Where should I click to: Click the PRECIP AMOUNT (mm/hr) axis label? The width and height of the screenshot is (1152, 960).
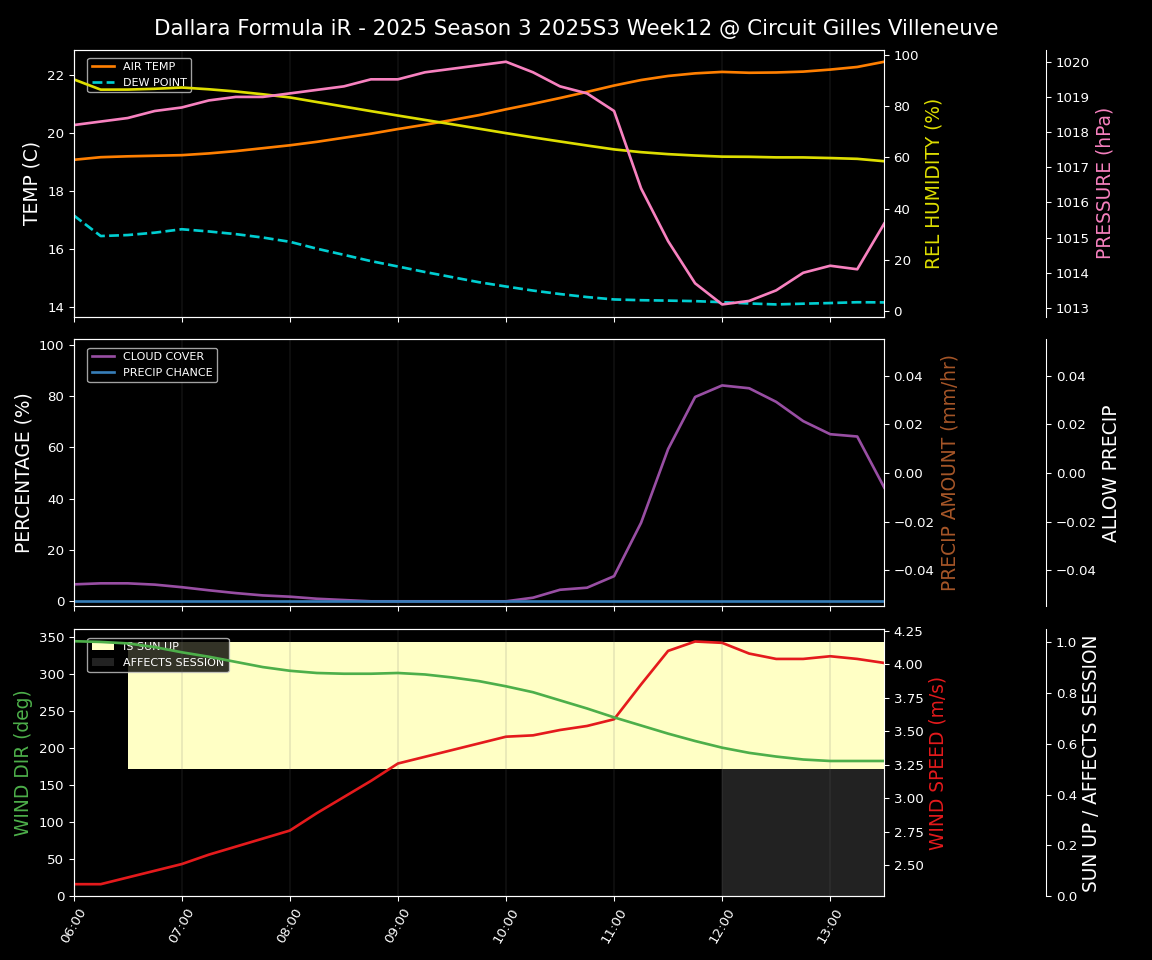point(948,474)
